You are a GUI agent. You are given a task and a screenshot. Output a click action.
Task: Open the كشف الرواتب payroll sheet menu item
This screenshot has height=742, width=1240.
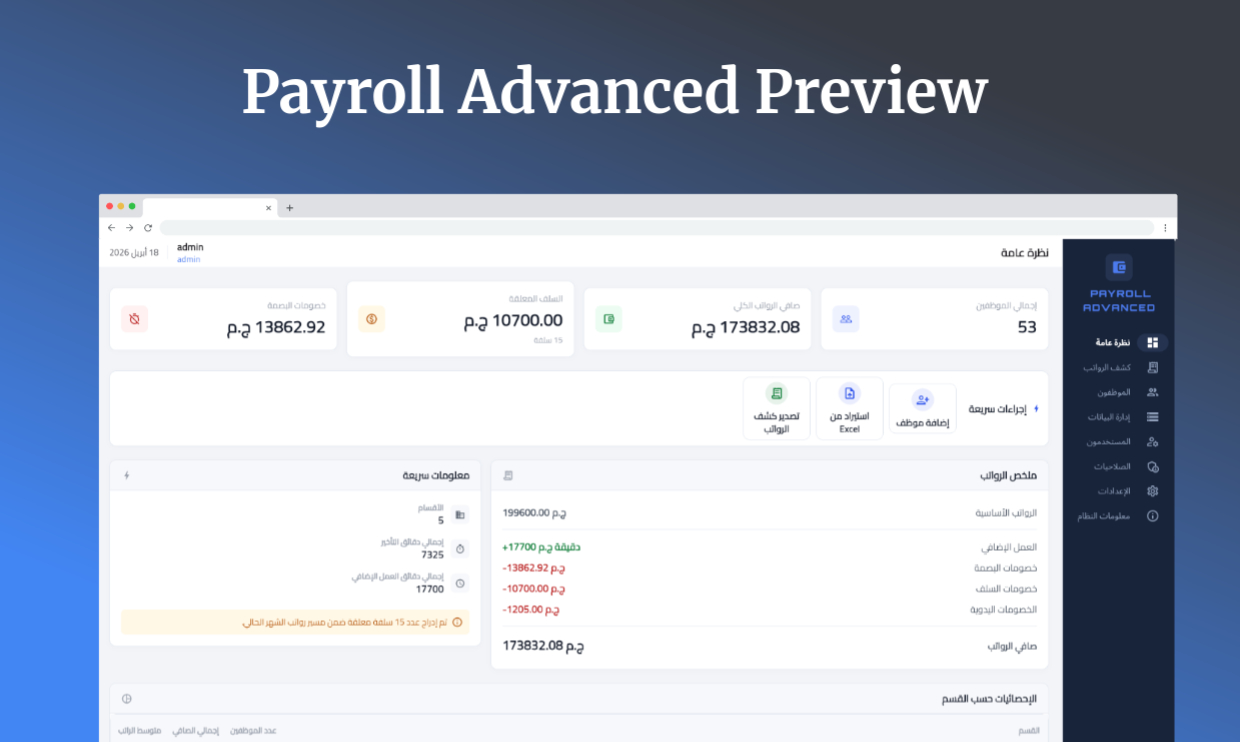coord(1119,368)
